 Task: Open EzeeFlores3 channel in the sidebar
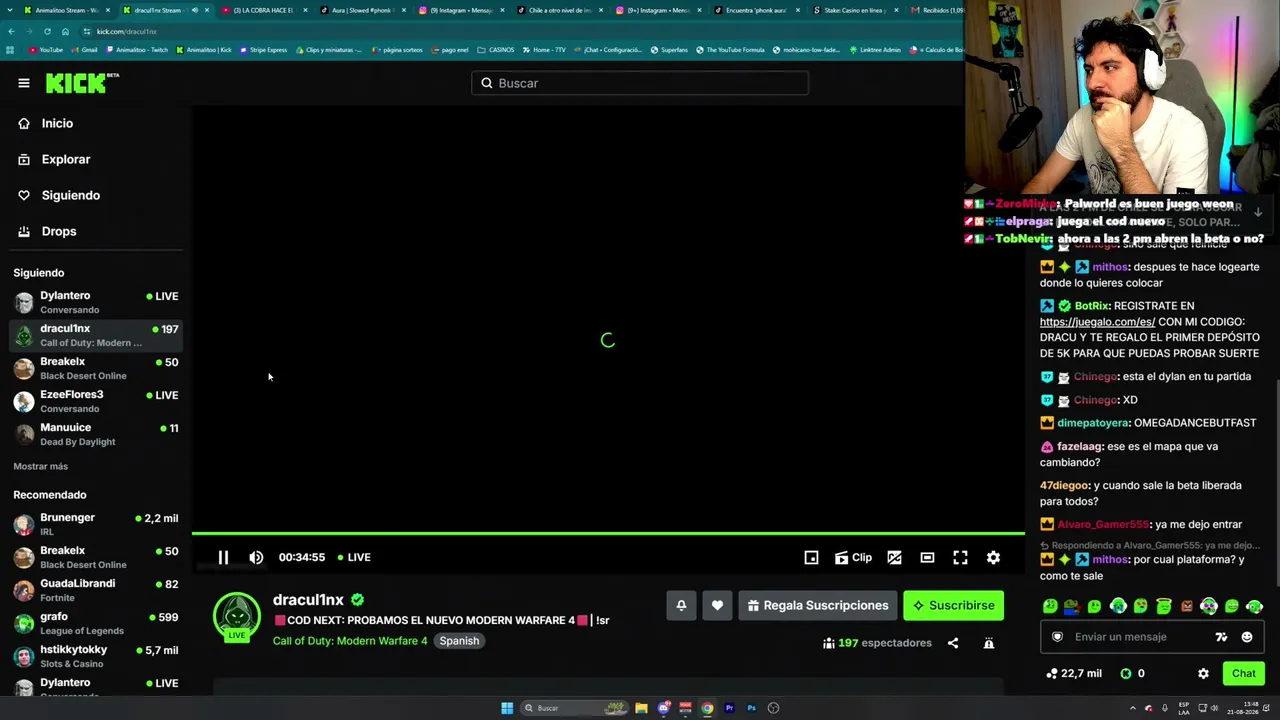click(x=96, y=401)
